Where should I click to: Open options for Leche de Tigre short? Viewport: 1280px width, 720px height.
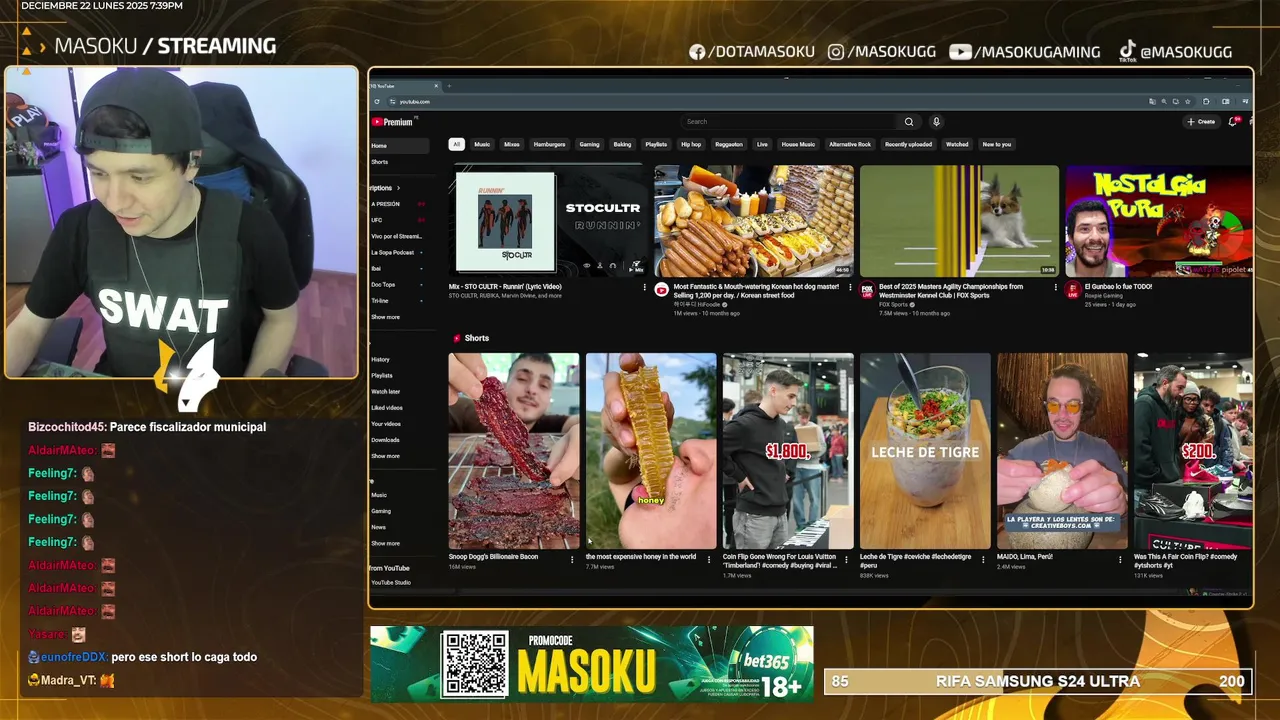coord(983,559)
